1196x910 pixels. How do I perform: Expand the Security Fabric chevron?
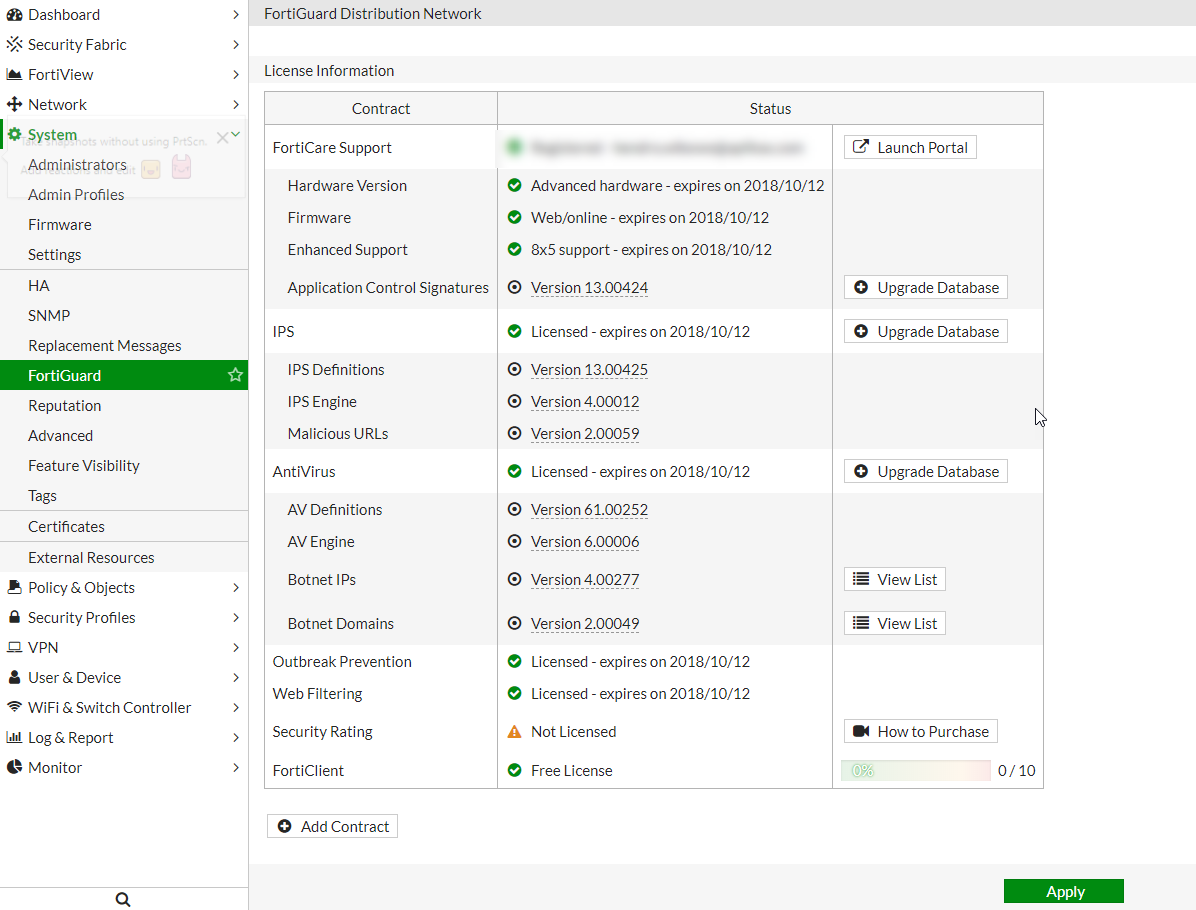pos(236,44)
